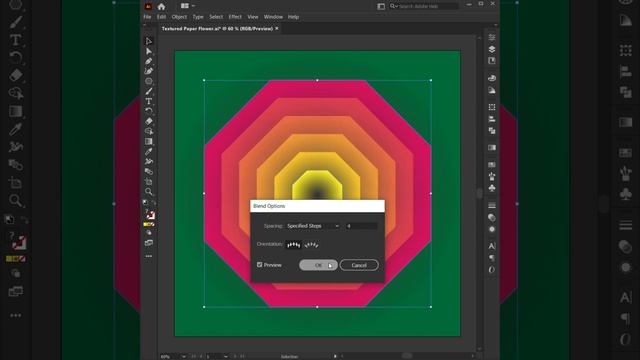Swap fill and stroke colors
Screen dimensions: 640x360
pos(153,202)
